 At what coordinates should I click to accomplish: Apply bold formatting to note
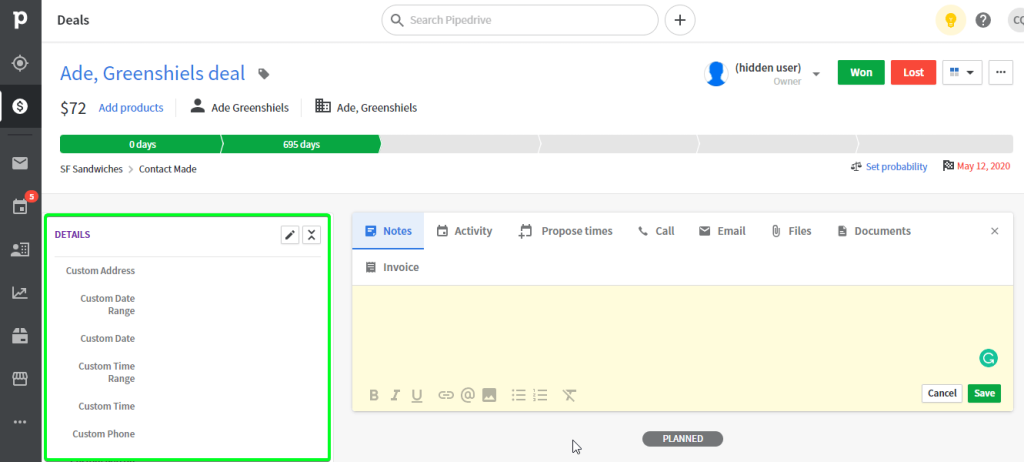coord(374,395)
